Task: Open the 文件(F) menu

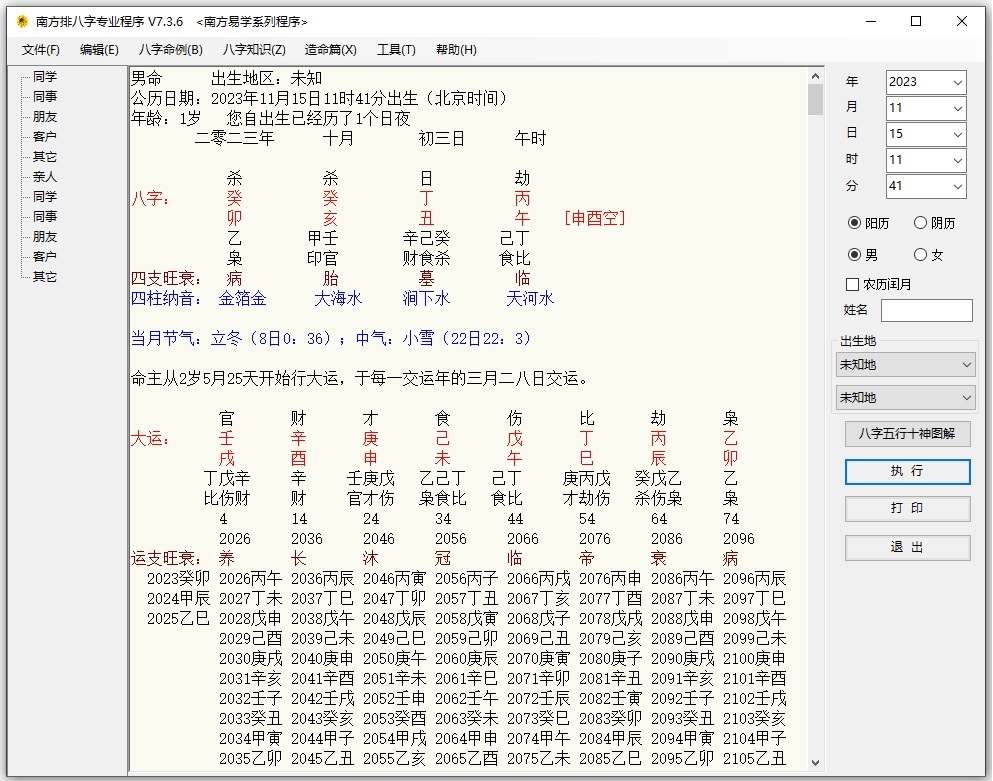Action: click(41, 50)
